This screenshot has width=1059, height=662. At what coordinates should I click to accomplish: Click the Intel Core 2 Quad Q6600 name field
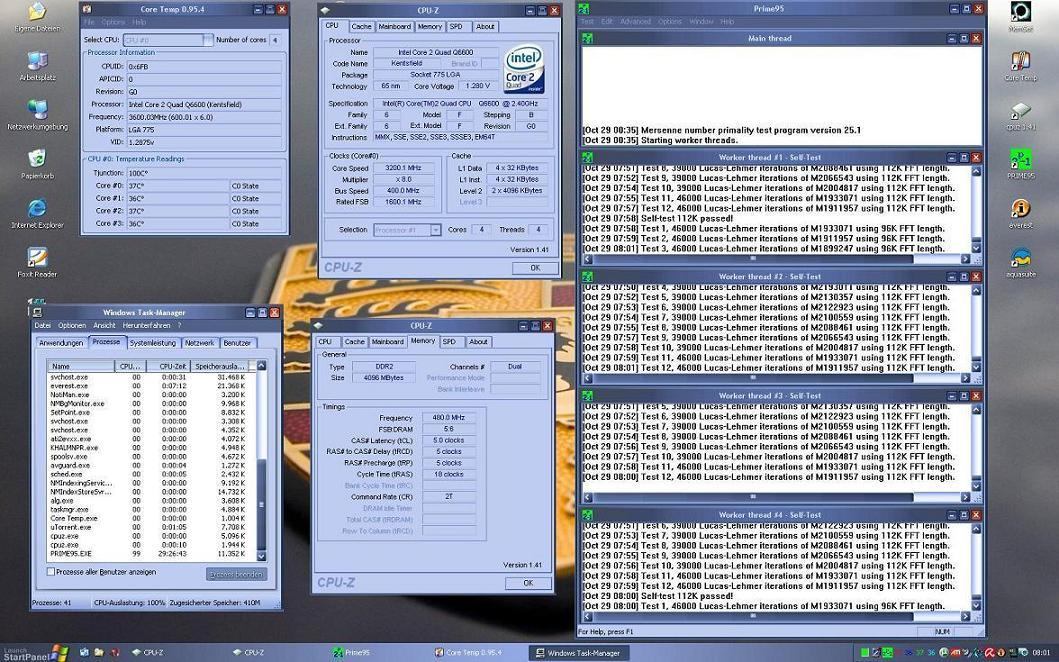[x=436, y=52]
